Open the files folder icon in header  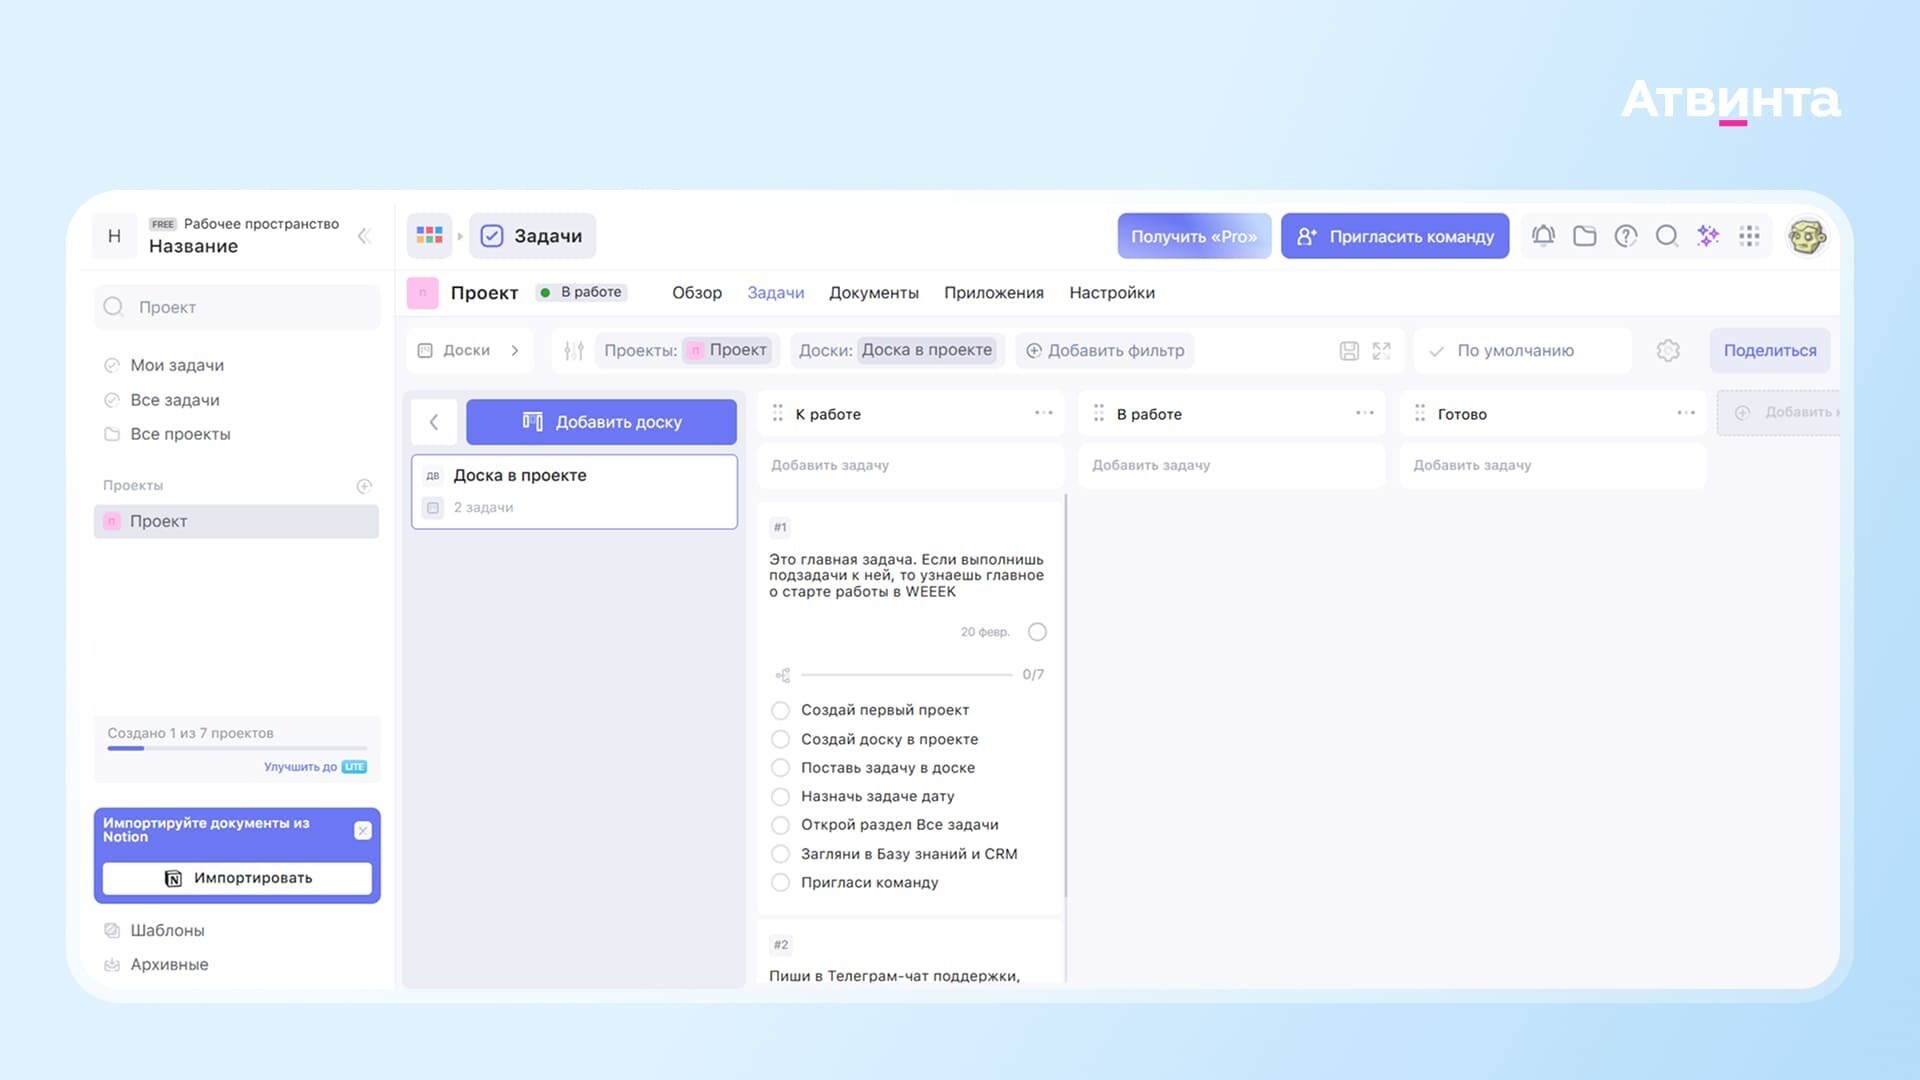click(x=1584, y=236)
